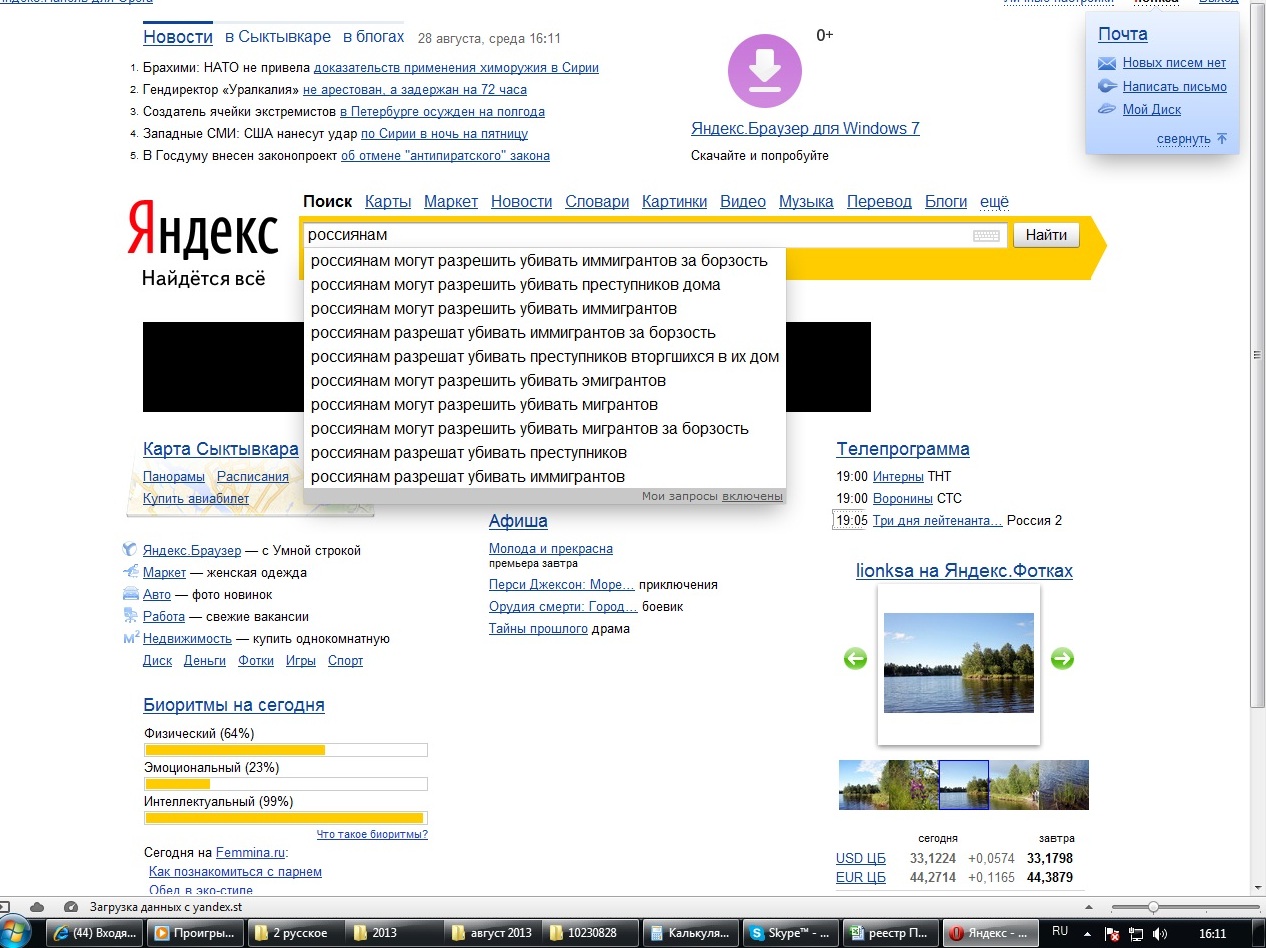Switch to 'в Сыктывкаре' news tab

[277, 37]
